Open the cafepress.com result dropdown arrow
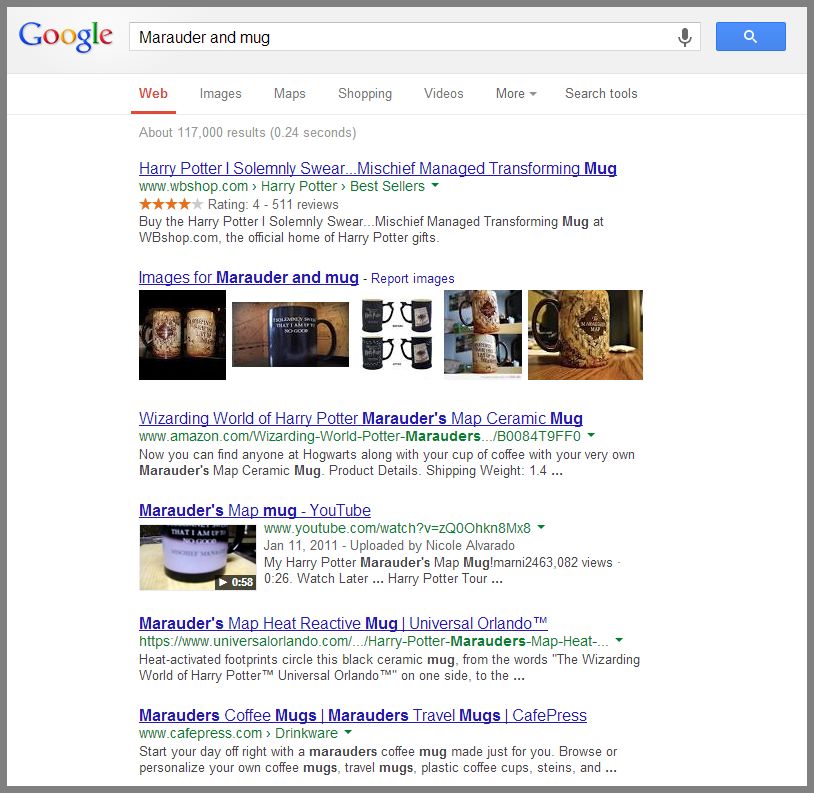 pyautogui.click(x=348, y=732)
